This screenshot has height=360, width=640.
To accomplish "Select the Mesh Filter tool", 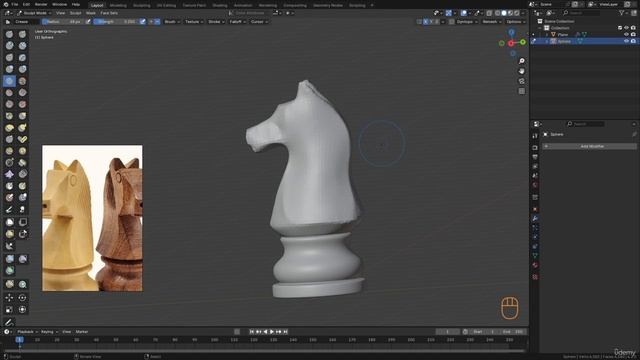I will [x=9, y=259].
